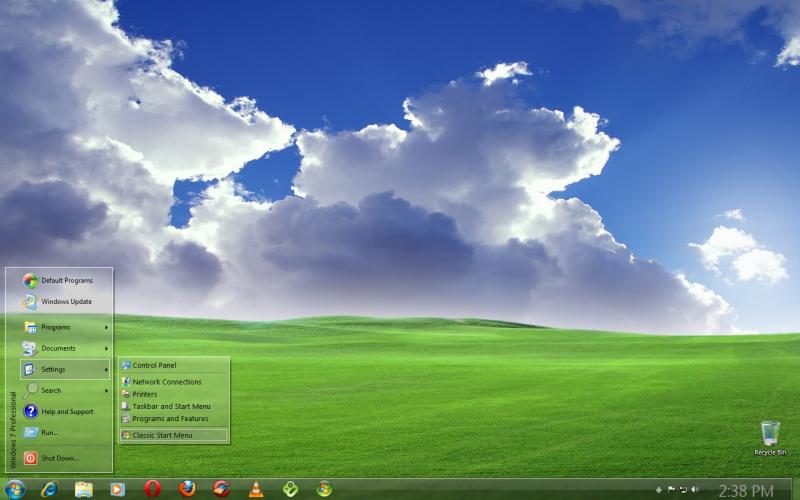Click the Show Desktop strip after clock
The height and width of the screenshot is (500, 800).
(x=795, y=489)
